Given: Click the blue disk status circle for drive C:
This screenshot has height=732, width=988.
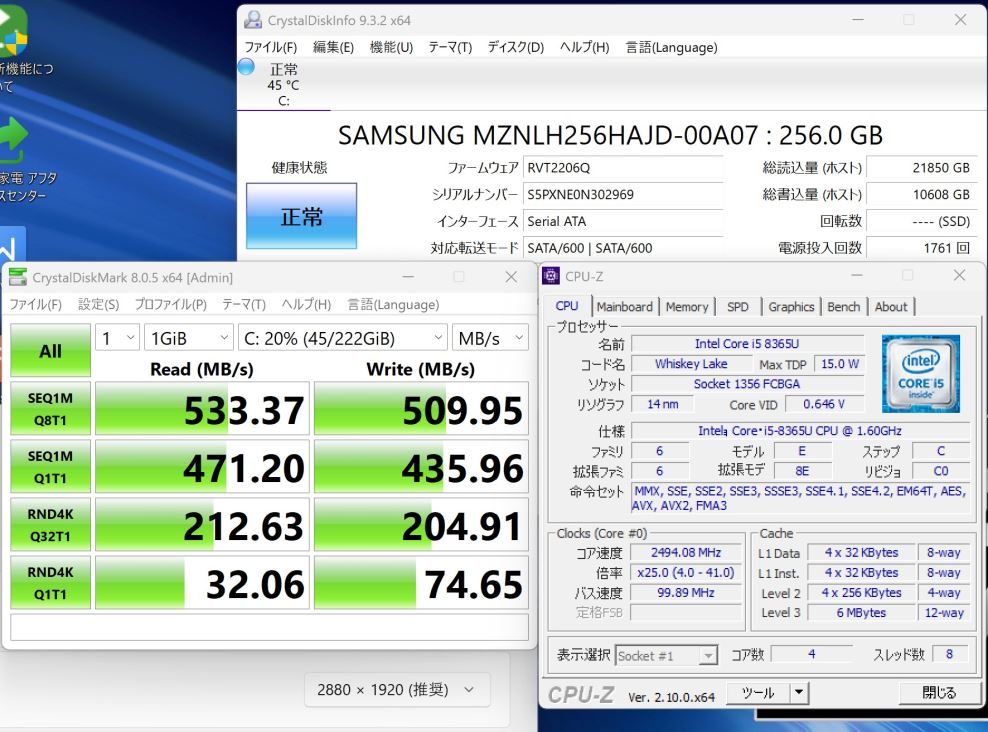Looking at the screenshot, I should point(246,67).
